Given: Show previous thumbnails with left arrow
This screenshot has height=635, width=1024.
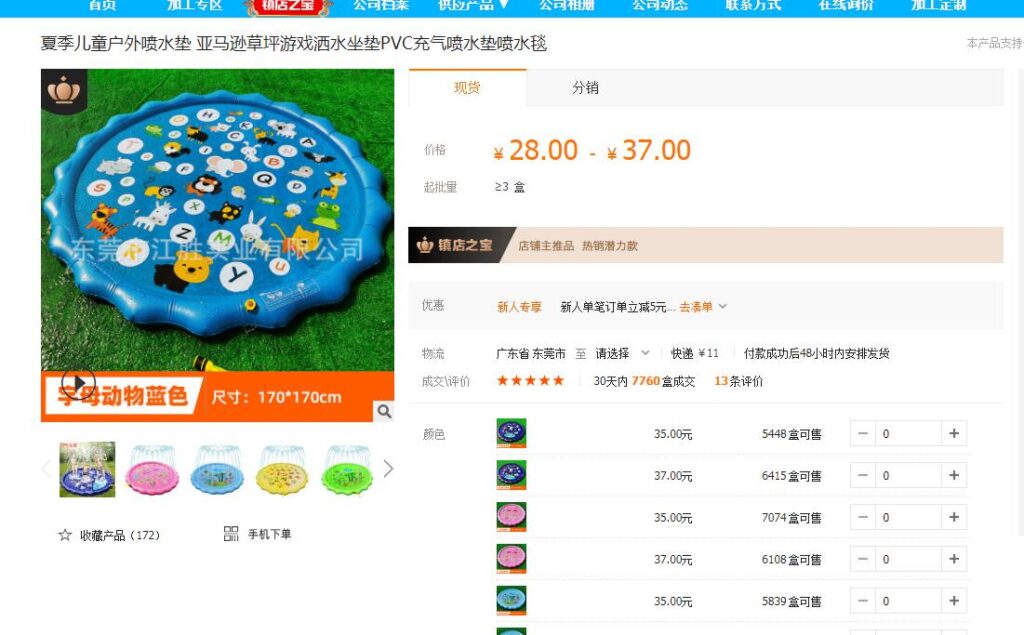Looking at the screenshot, I should pyautogui.click(x=46, y=468).
